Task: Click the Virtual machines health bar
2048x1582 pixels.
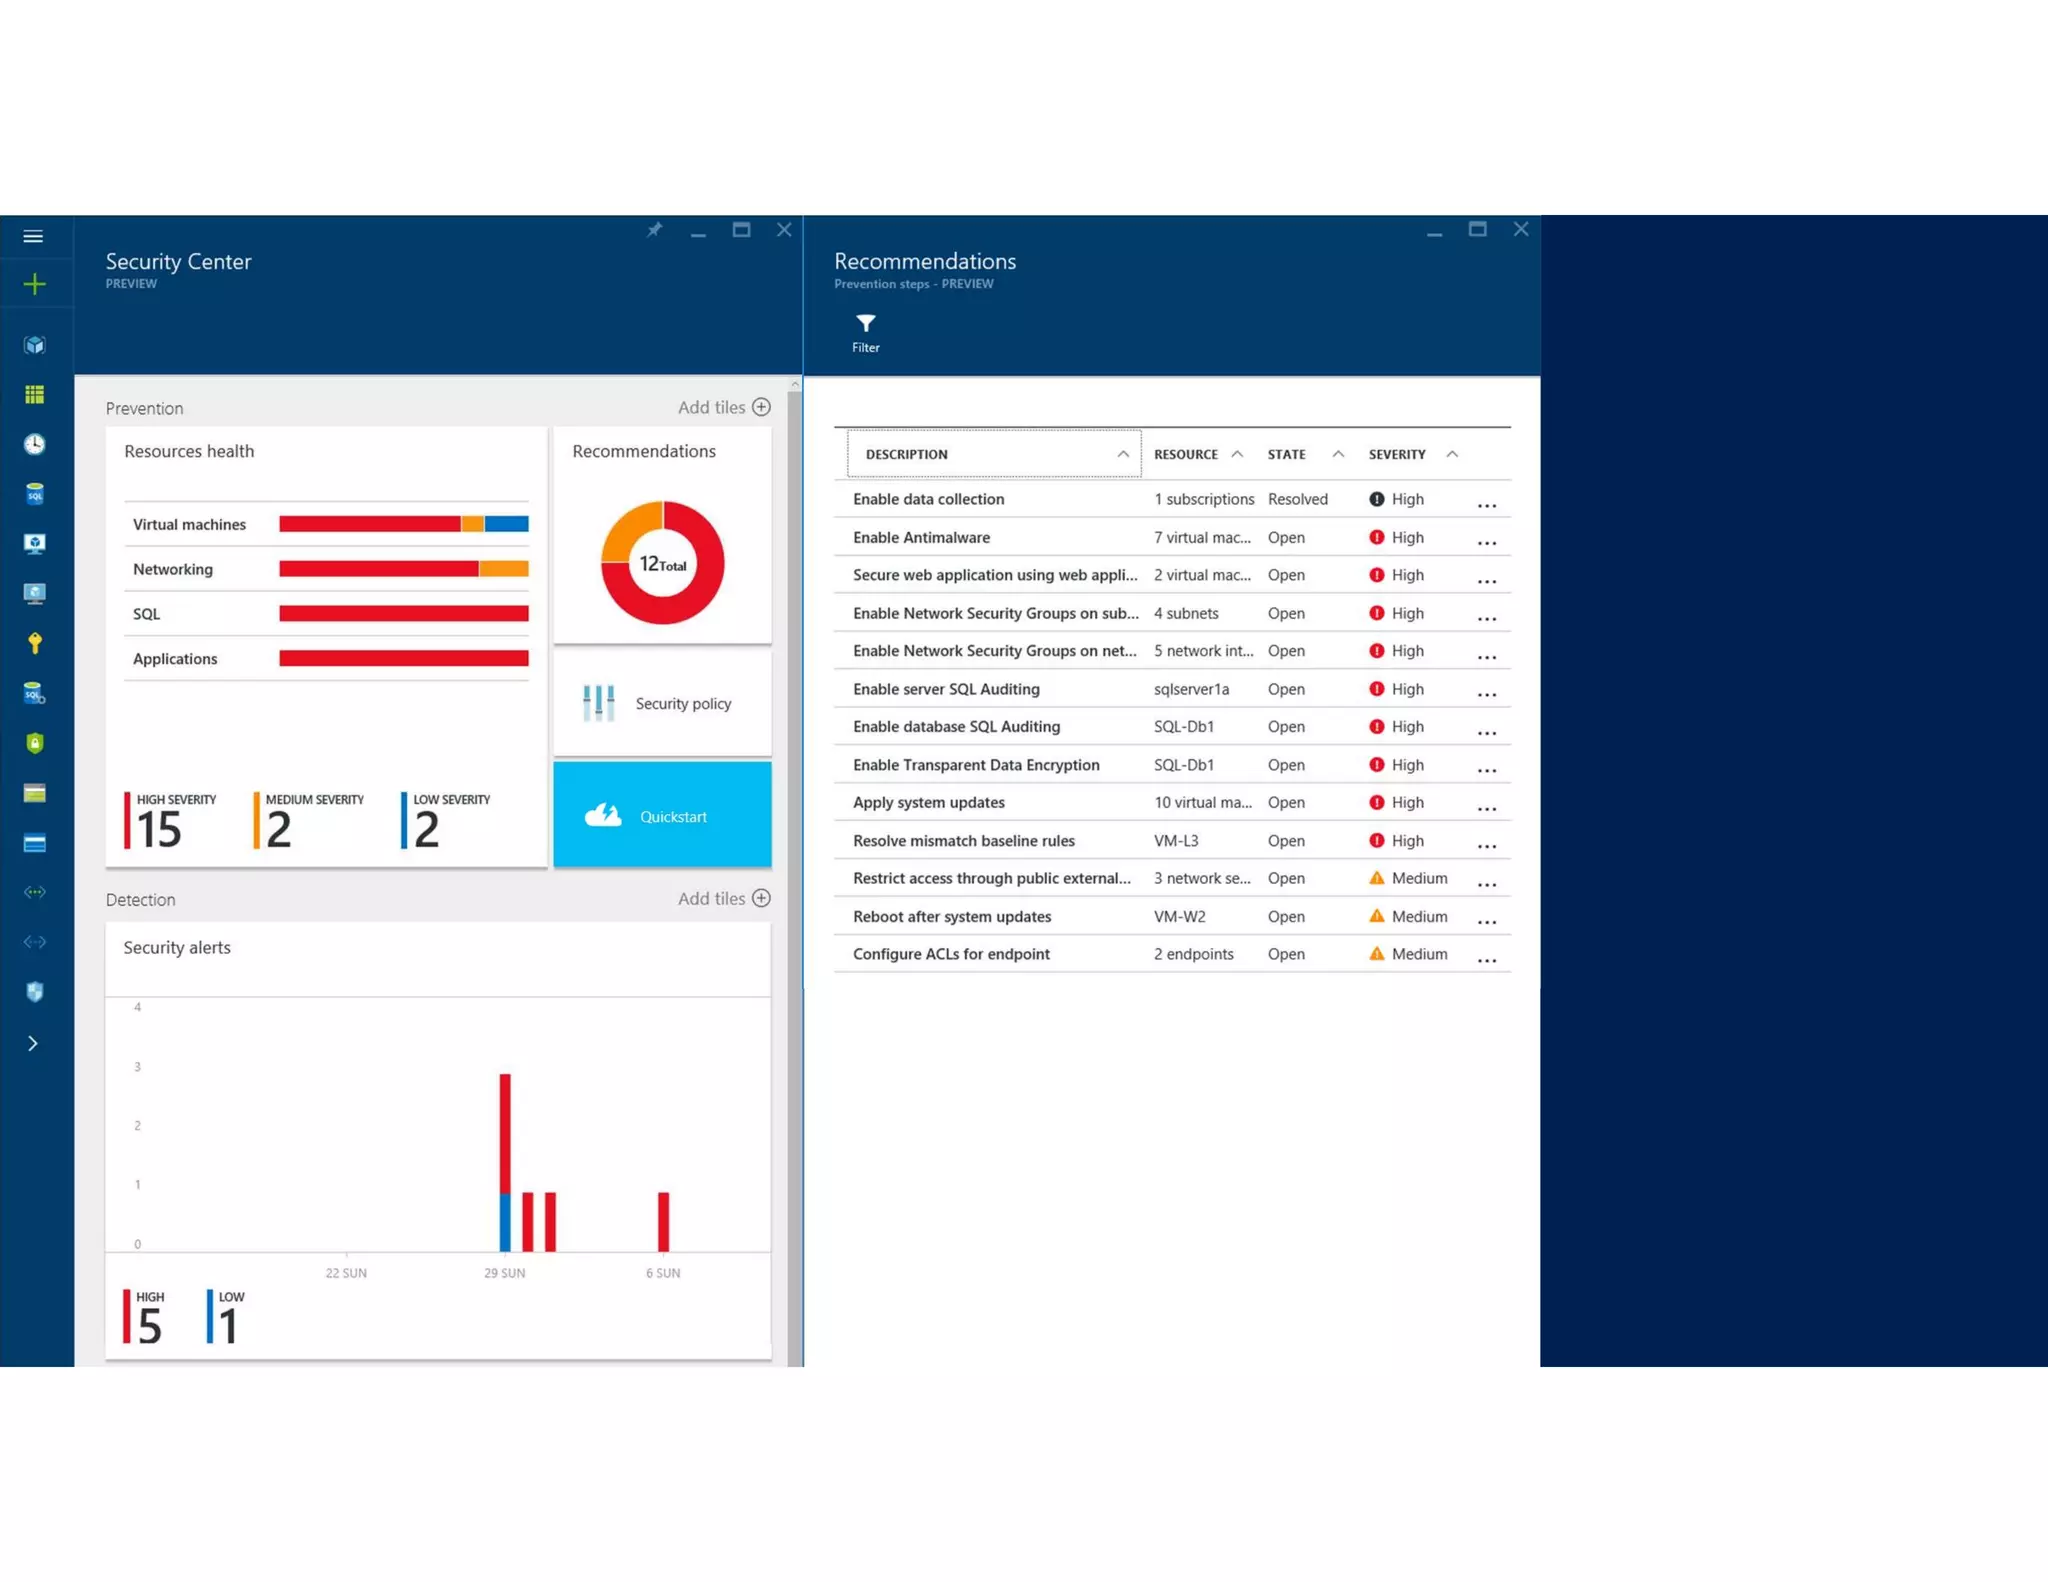Action: pyautogui.click(x=403, y=524)
